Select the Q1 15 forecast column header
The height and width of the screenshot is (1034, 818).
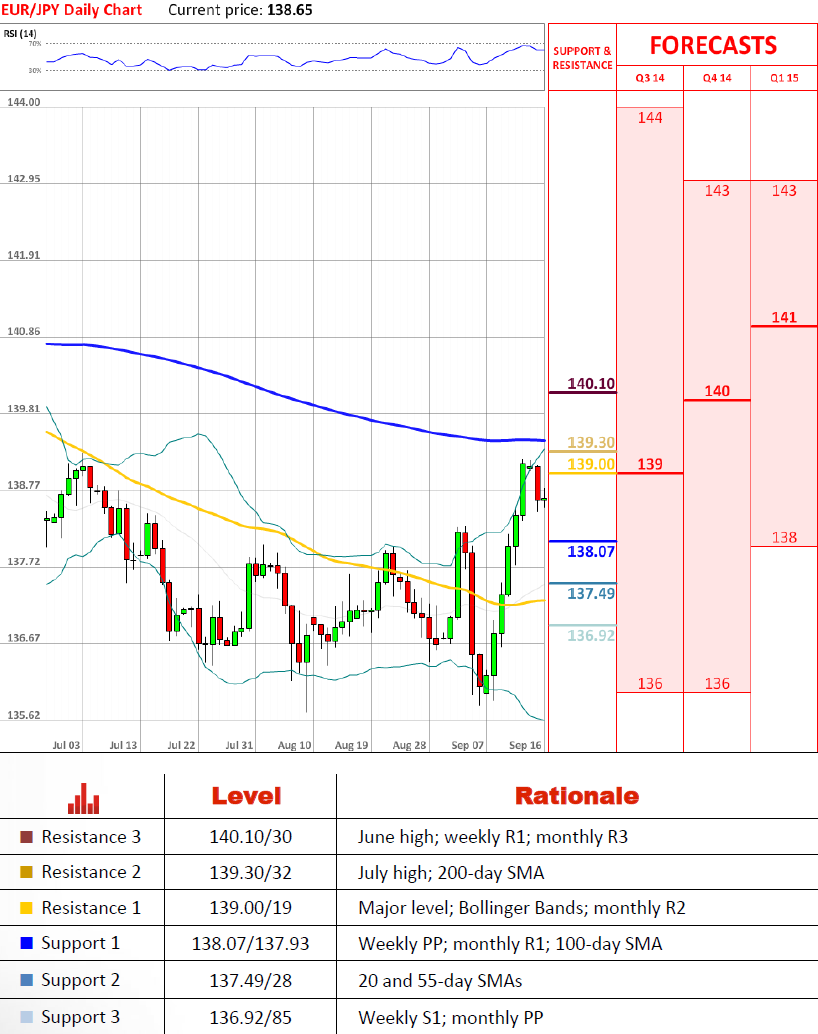[x=784, y=78]
